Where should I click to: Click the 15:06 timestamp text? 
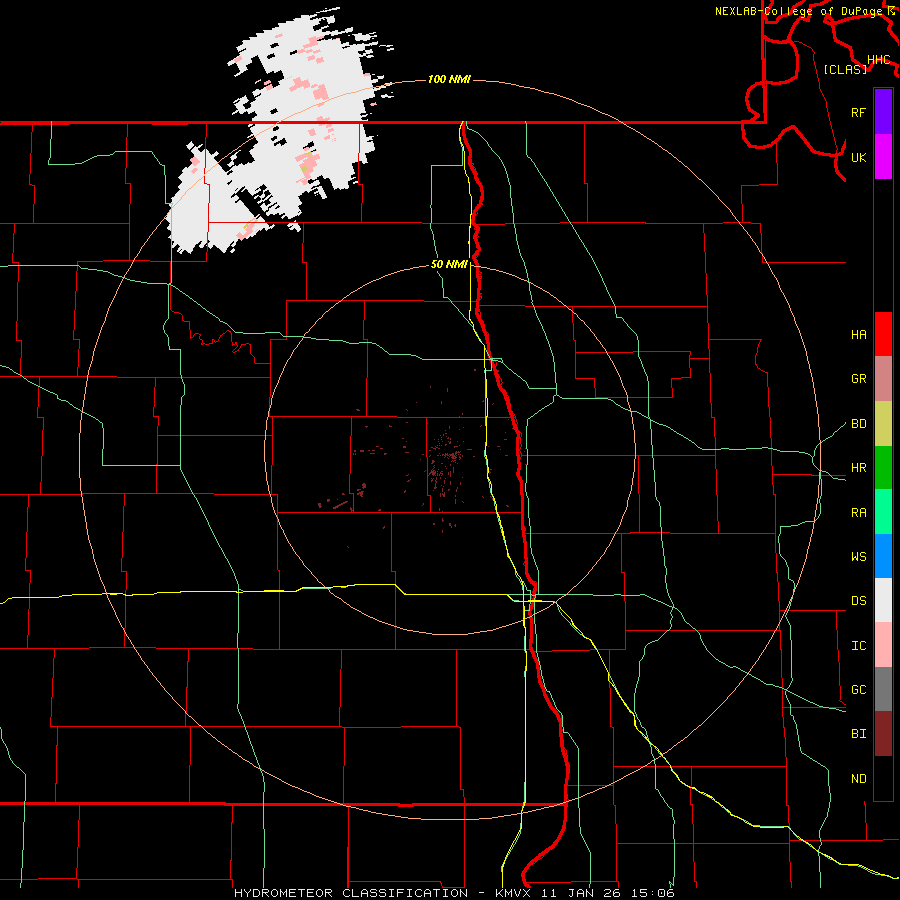[655, 893]
